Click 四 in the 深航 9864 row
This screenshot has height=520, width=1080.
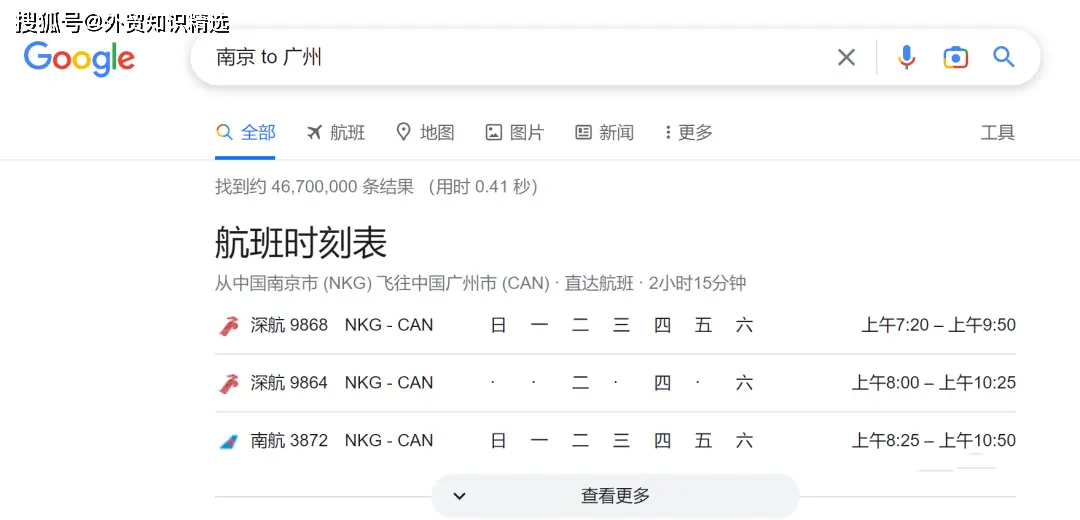pyautogui.click(x=663, y=383)
